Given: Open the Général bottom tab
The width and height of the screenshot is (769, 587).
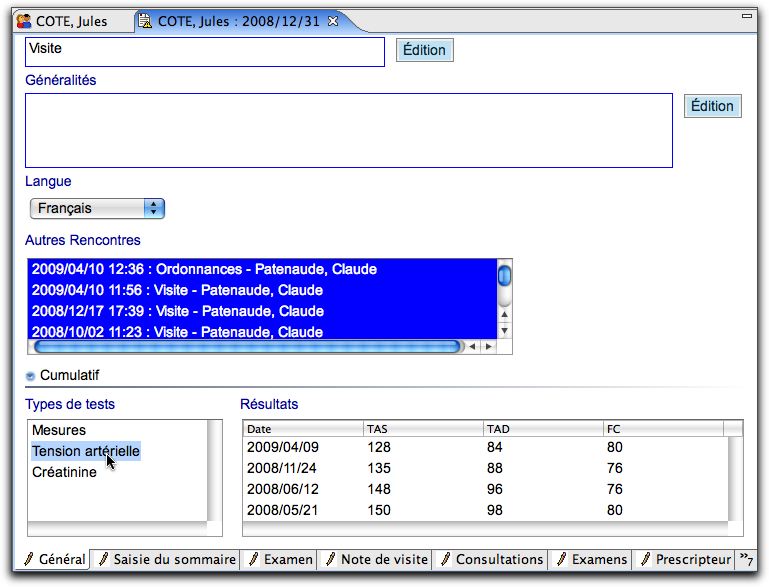Looking at the screenshot, I should click(55, 560).
